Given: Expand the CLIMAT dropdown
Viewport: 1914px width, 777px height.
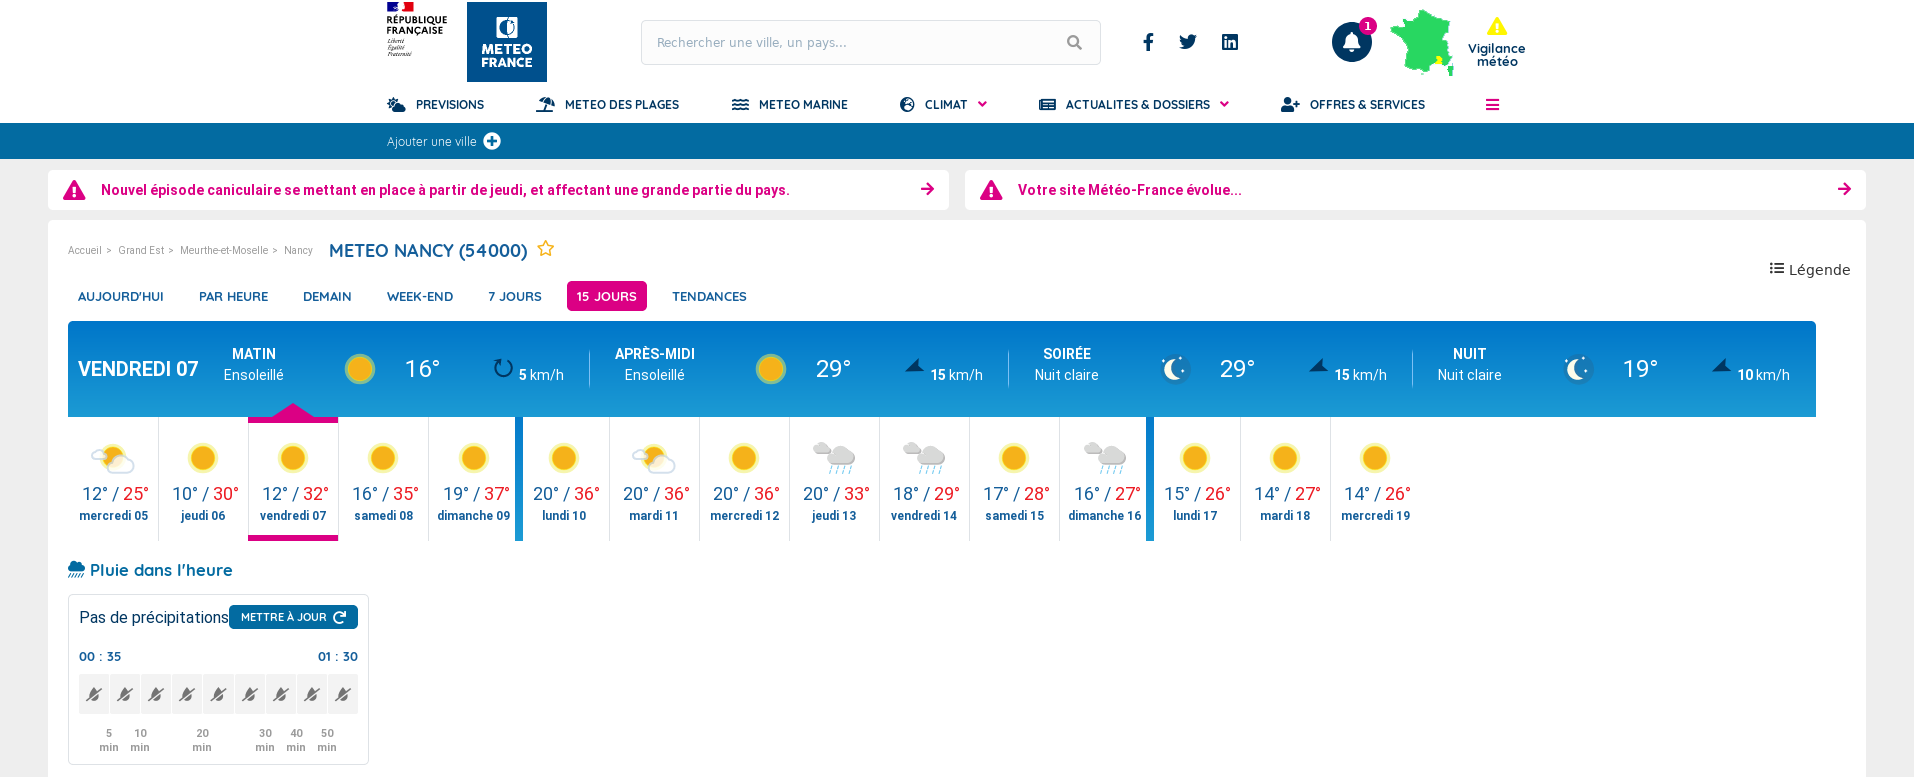Looking at the screenshot, I should click(943, 105).
